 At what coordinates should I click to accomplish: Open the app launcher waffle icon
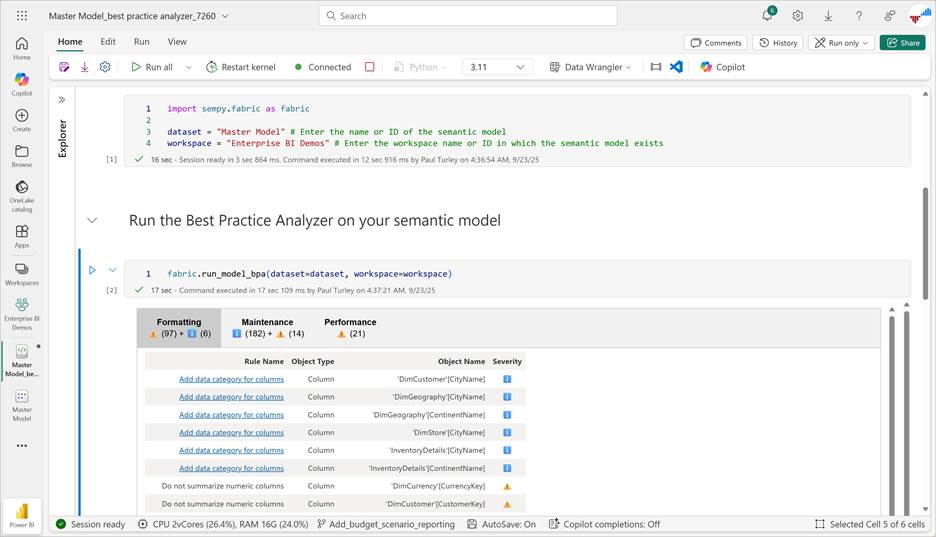click(x=22, y=16)
